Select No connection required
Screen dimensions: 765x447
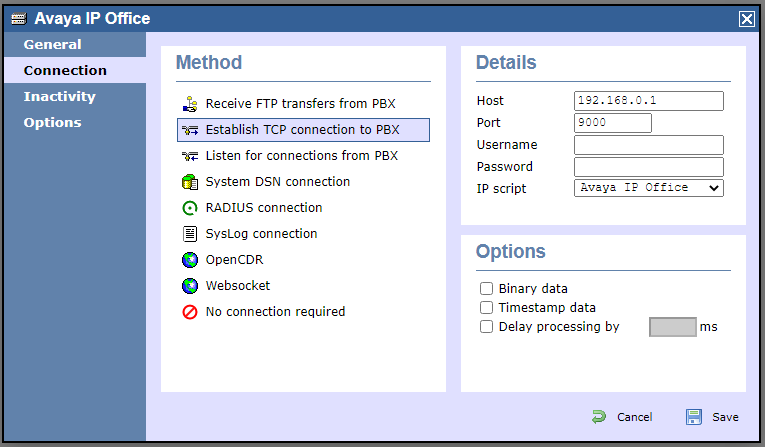pyautogui.click(x=303, y=312)
